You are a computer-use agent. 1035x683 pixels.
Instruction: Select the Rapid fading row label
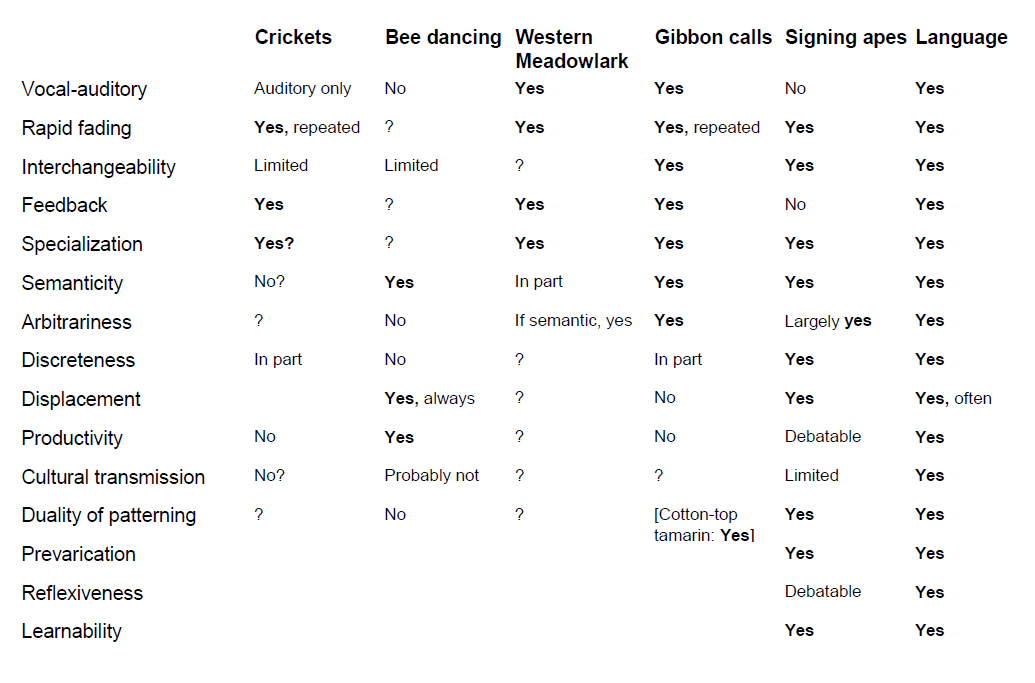tap(76, 128)
